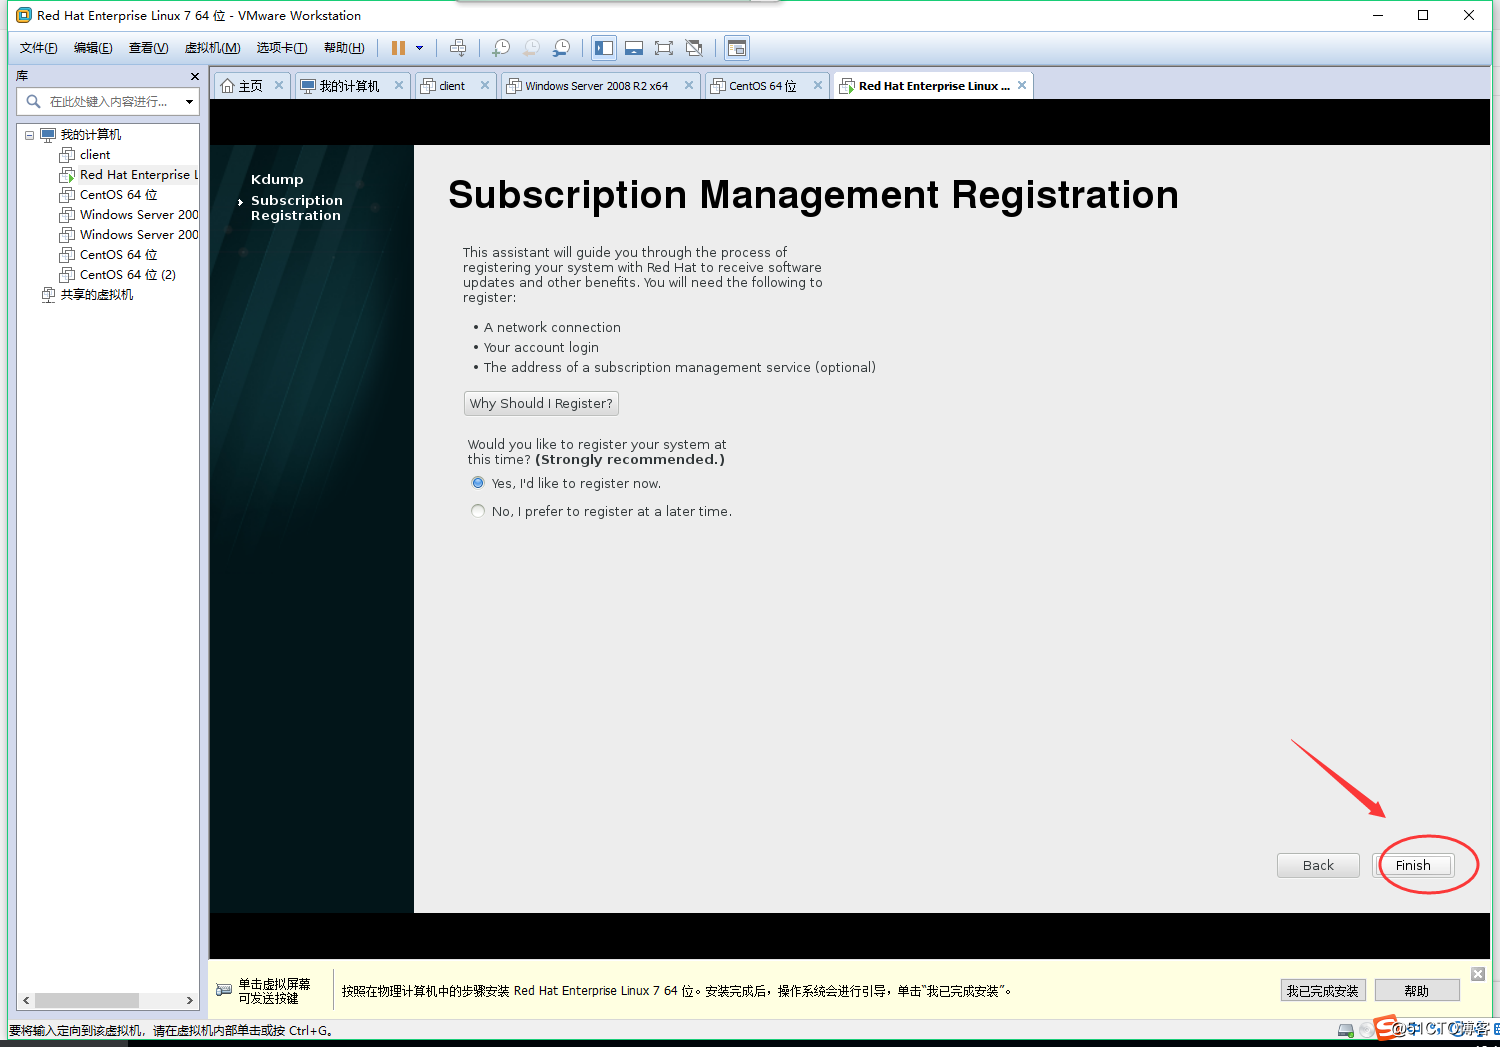
Task: Open the 选项卡(T) menu
Action: (281, 48)
